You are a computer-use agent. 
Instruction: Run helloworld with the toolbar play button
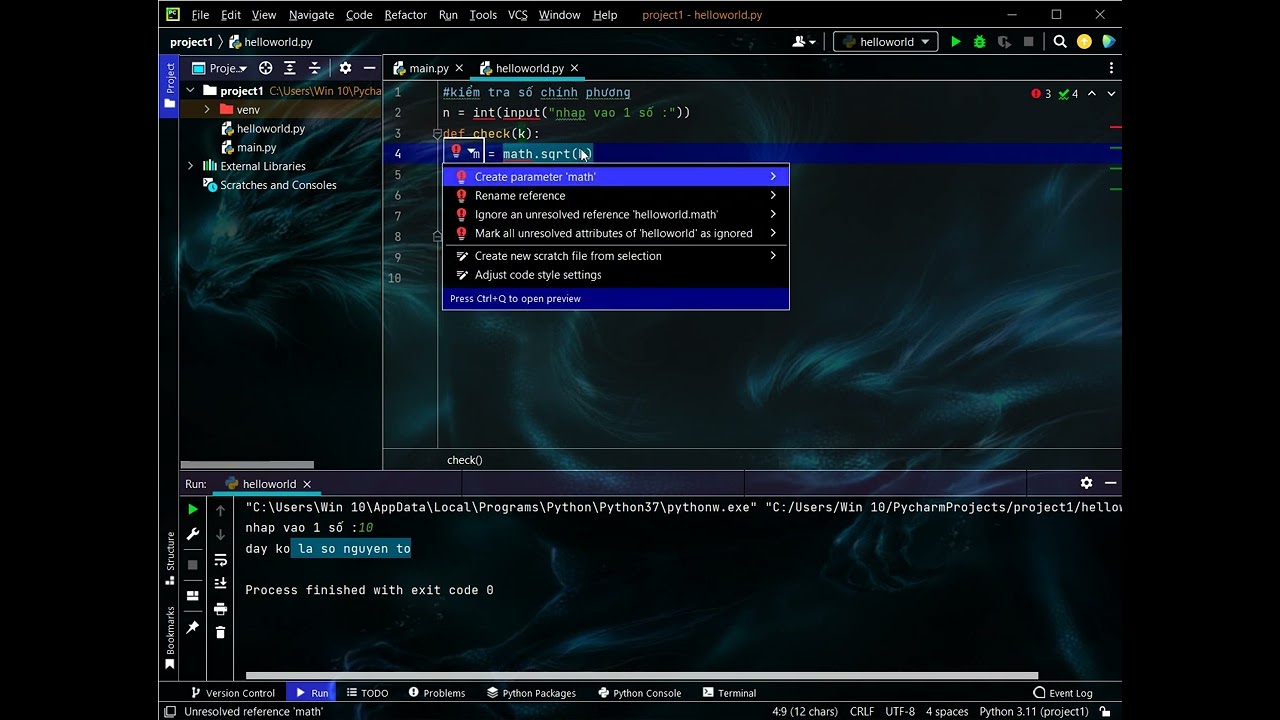tap(956, 42)
